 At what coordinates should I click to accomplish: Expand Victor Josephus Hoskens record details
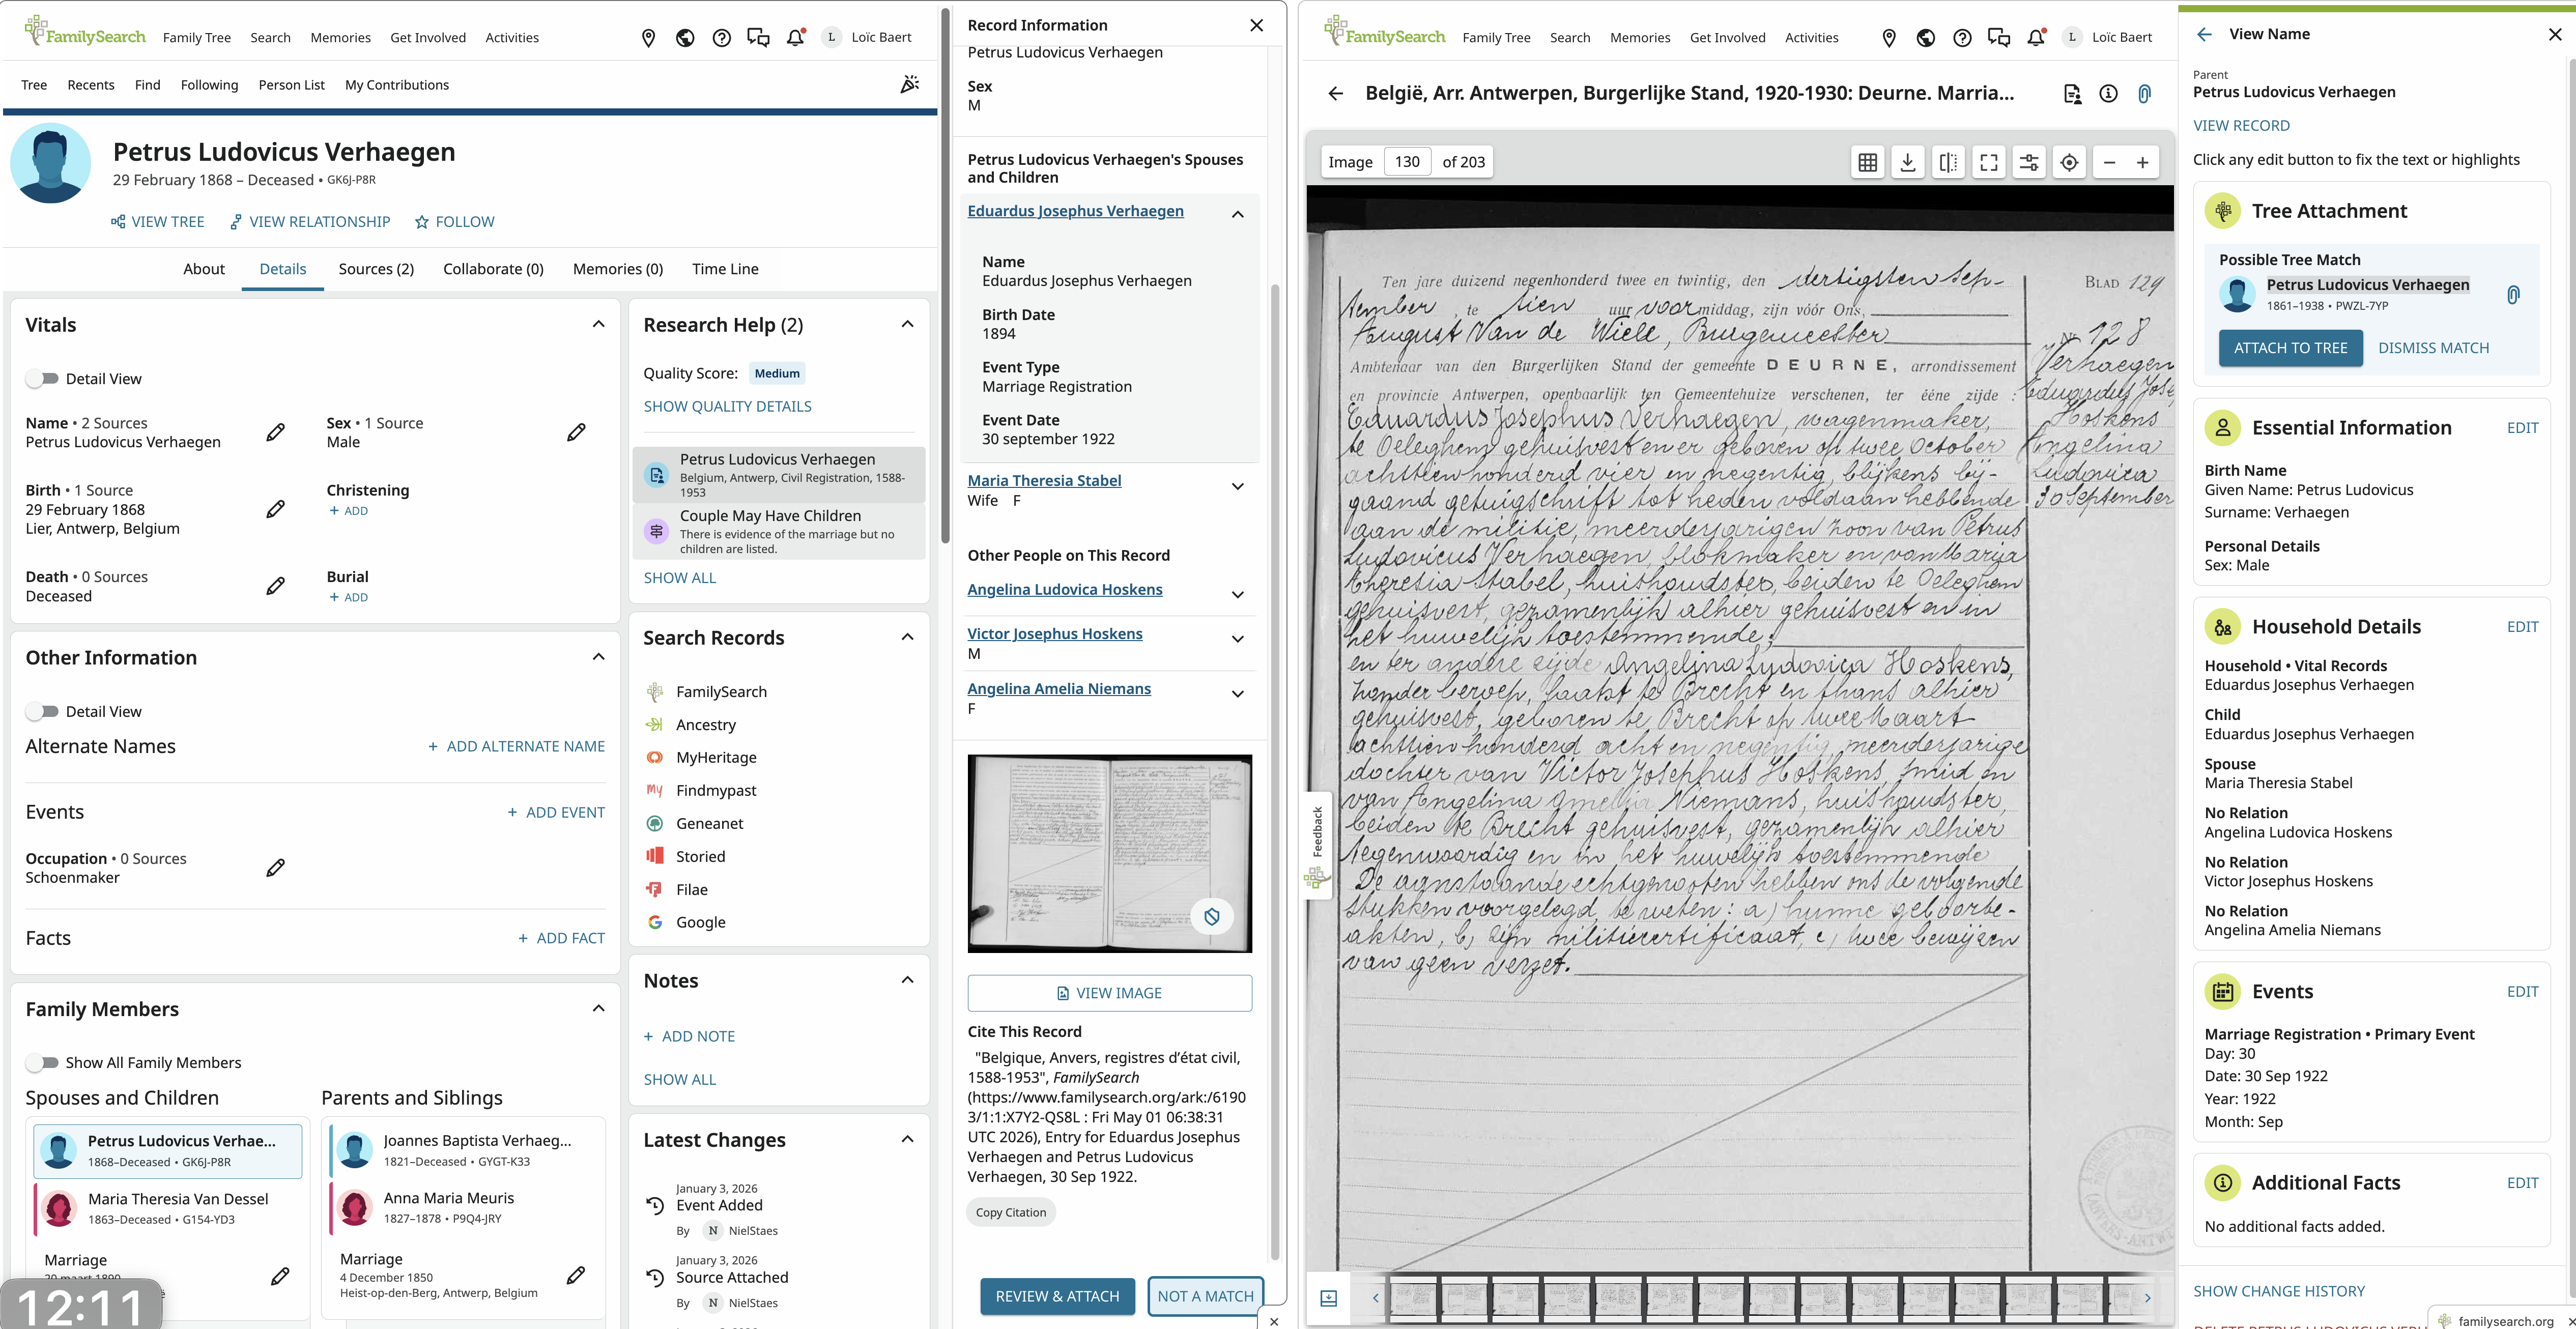[1237, 639]
